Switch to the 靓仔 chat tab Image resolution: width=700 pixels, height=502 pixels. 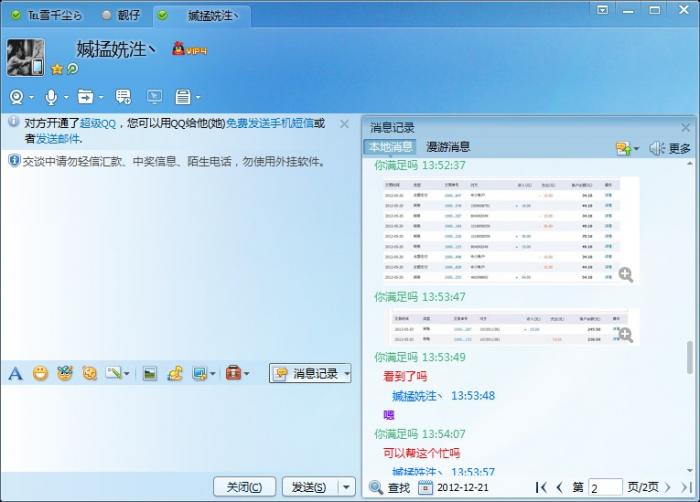click(x=121, y=16)
